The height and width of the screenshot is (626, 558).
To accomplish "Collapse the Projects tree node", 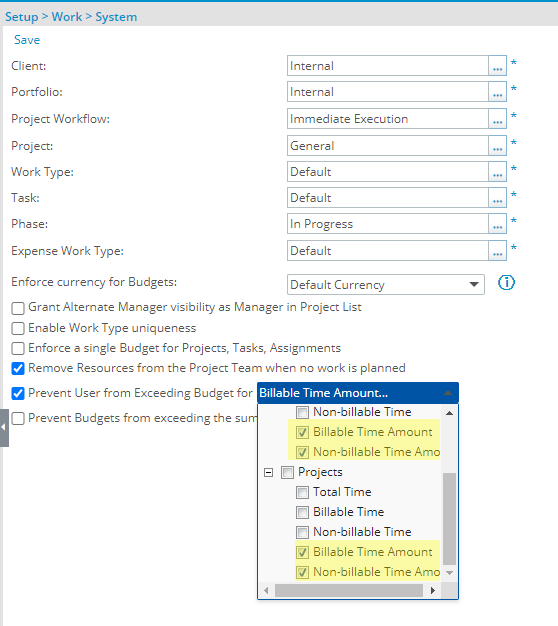I will (x=269, y=472).
